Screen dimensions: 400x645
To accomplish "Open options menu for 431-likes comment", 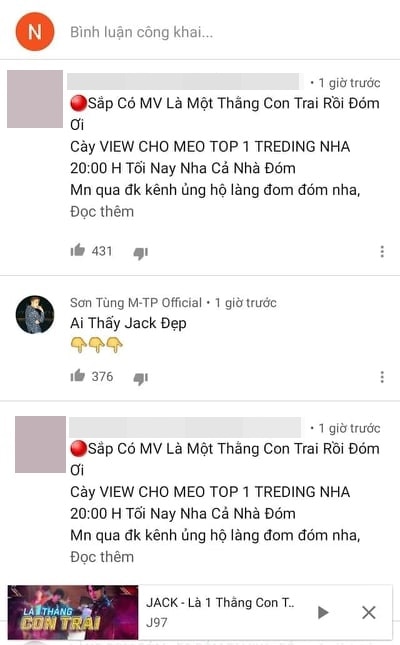I will (x=382, y=251).
